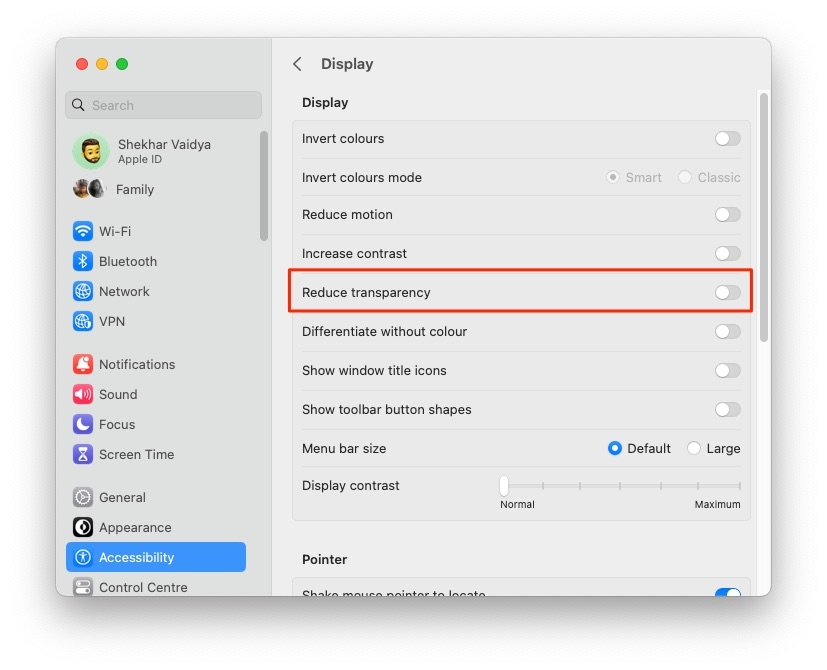Enable Show toolbar button shapes switch
This screenshot has width=827, height=670.
tap(728, 410)
